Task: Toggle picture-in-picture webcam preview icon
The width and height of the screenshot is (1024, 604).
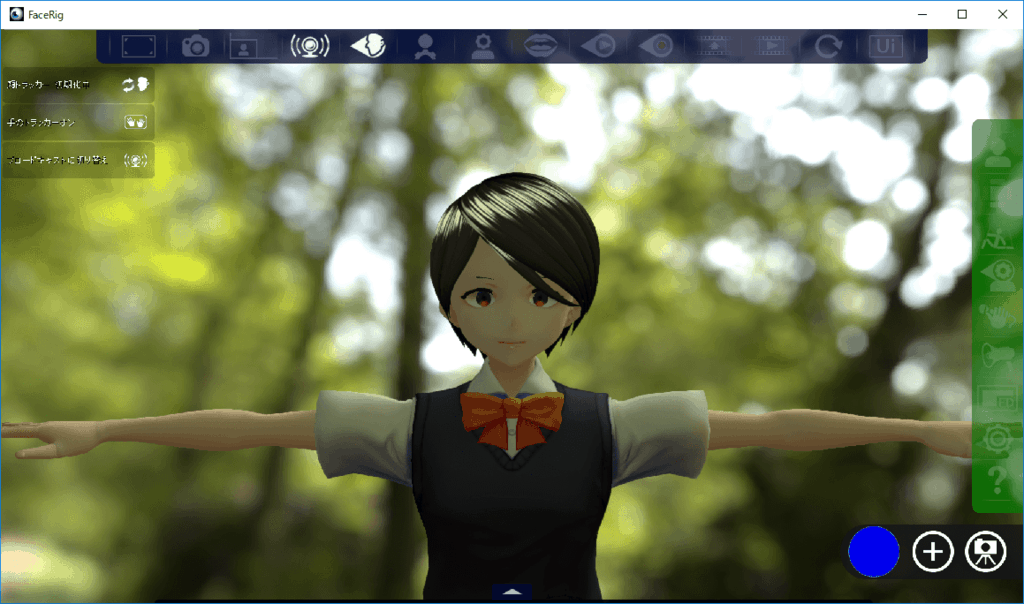Action: [253, 46]
